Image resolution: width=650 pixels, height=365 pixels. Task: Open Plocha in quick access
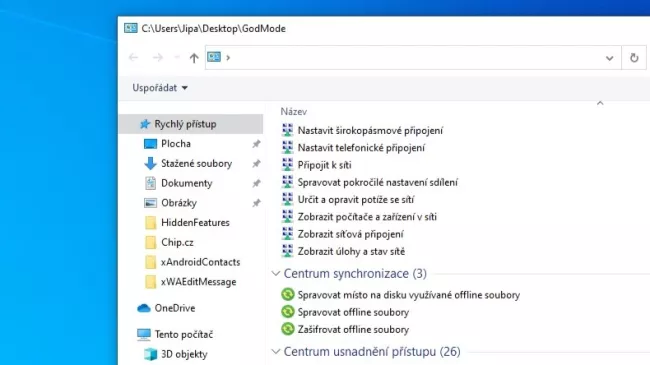click(x=176, y=144)
